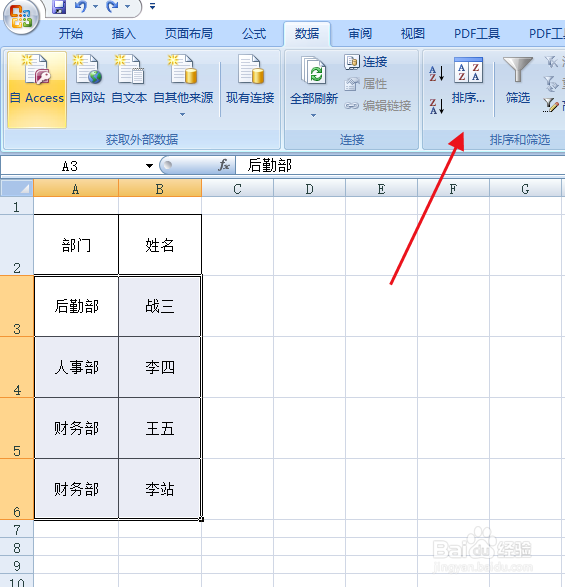565x587 pixels.
Task: Open undo history dropdown arrow
Action: click(x=95, y=7)
